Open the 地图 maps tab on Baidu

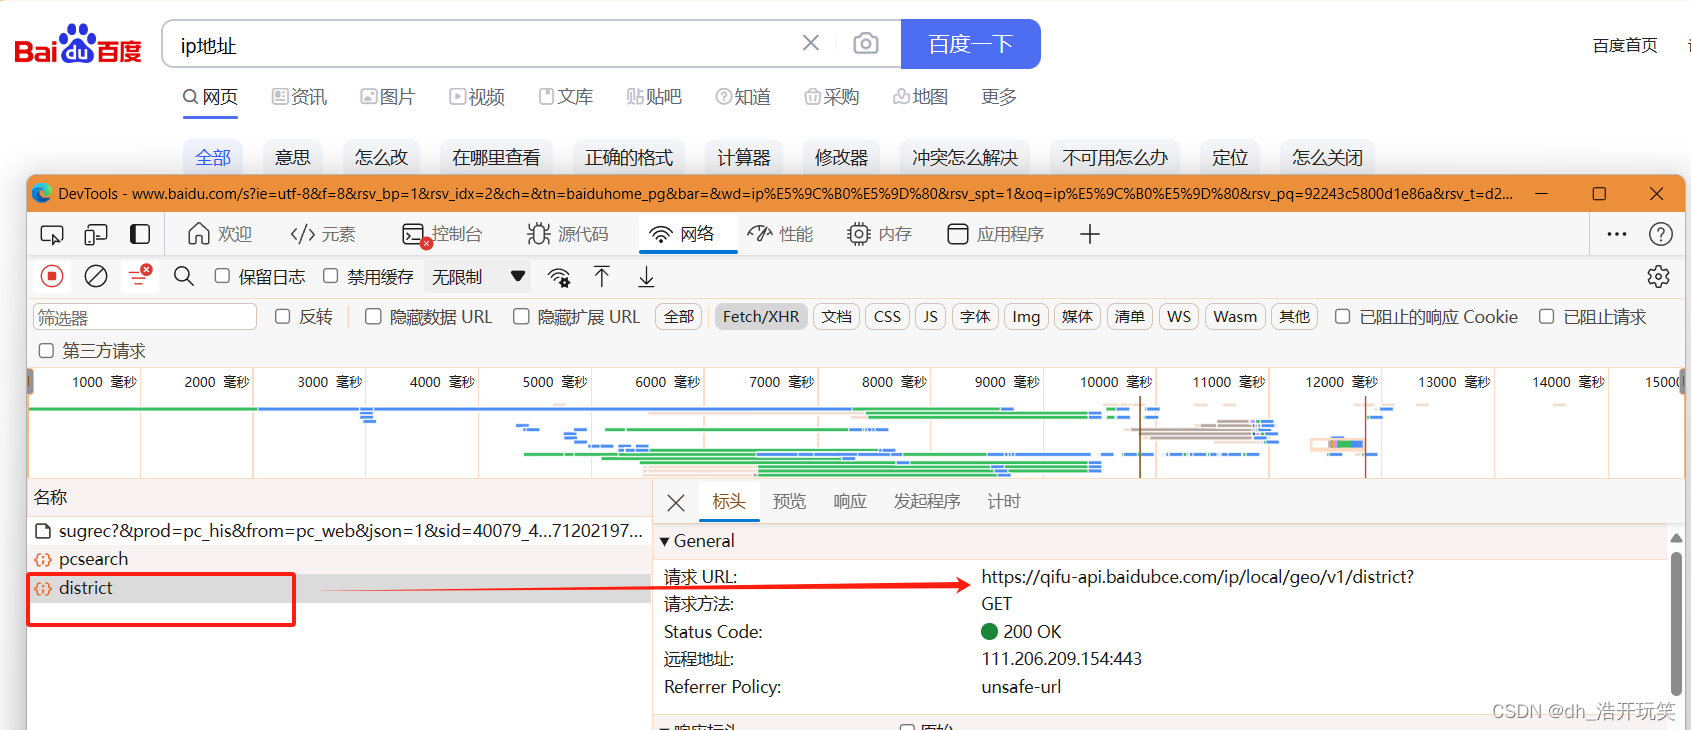point(920,97)
